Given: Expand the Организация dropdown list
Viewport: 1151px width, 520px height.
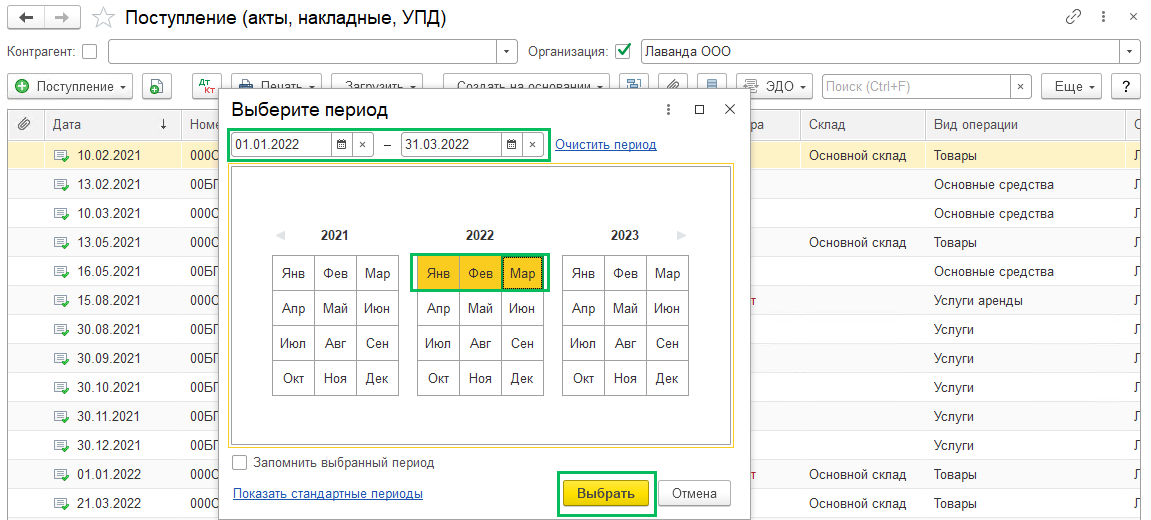Looking at the screenshot, I should point(1130,52).
